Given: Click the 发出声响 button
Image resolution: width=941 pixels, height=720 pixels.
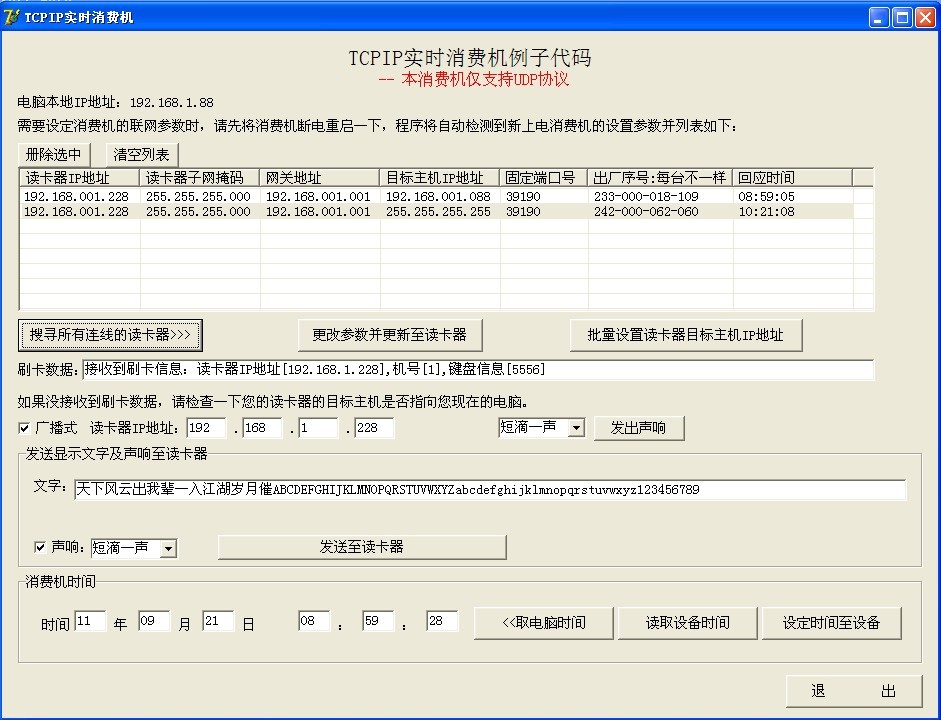Looking at the screenshot, I should pyautogui.click(x=638, y=428).
